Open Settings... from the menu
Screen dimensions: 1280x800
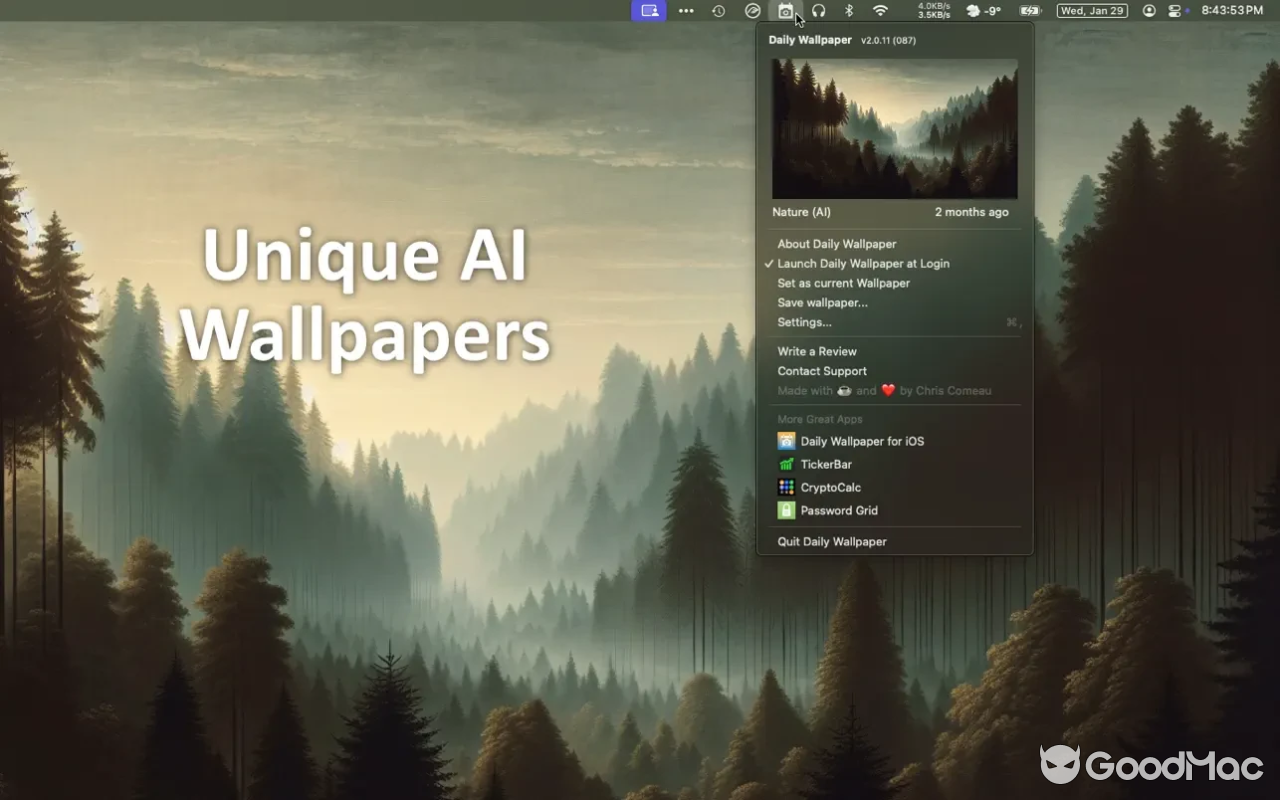click(x=804, y=322)
